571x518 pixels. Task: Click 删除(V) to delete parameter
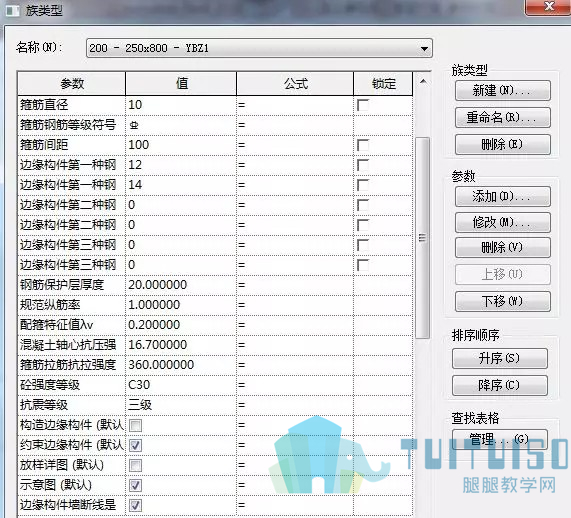point(503,248)
